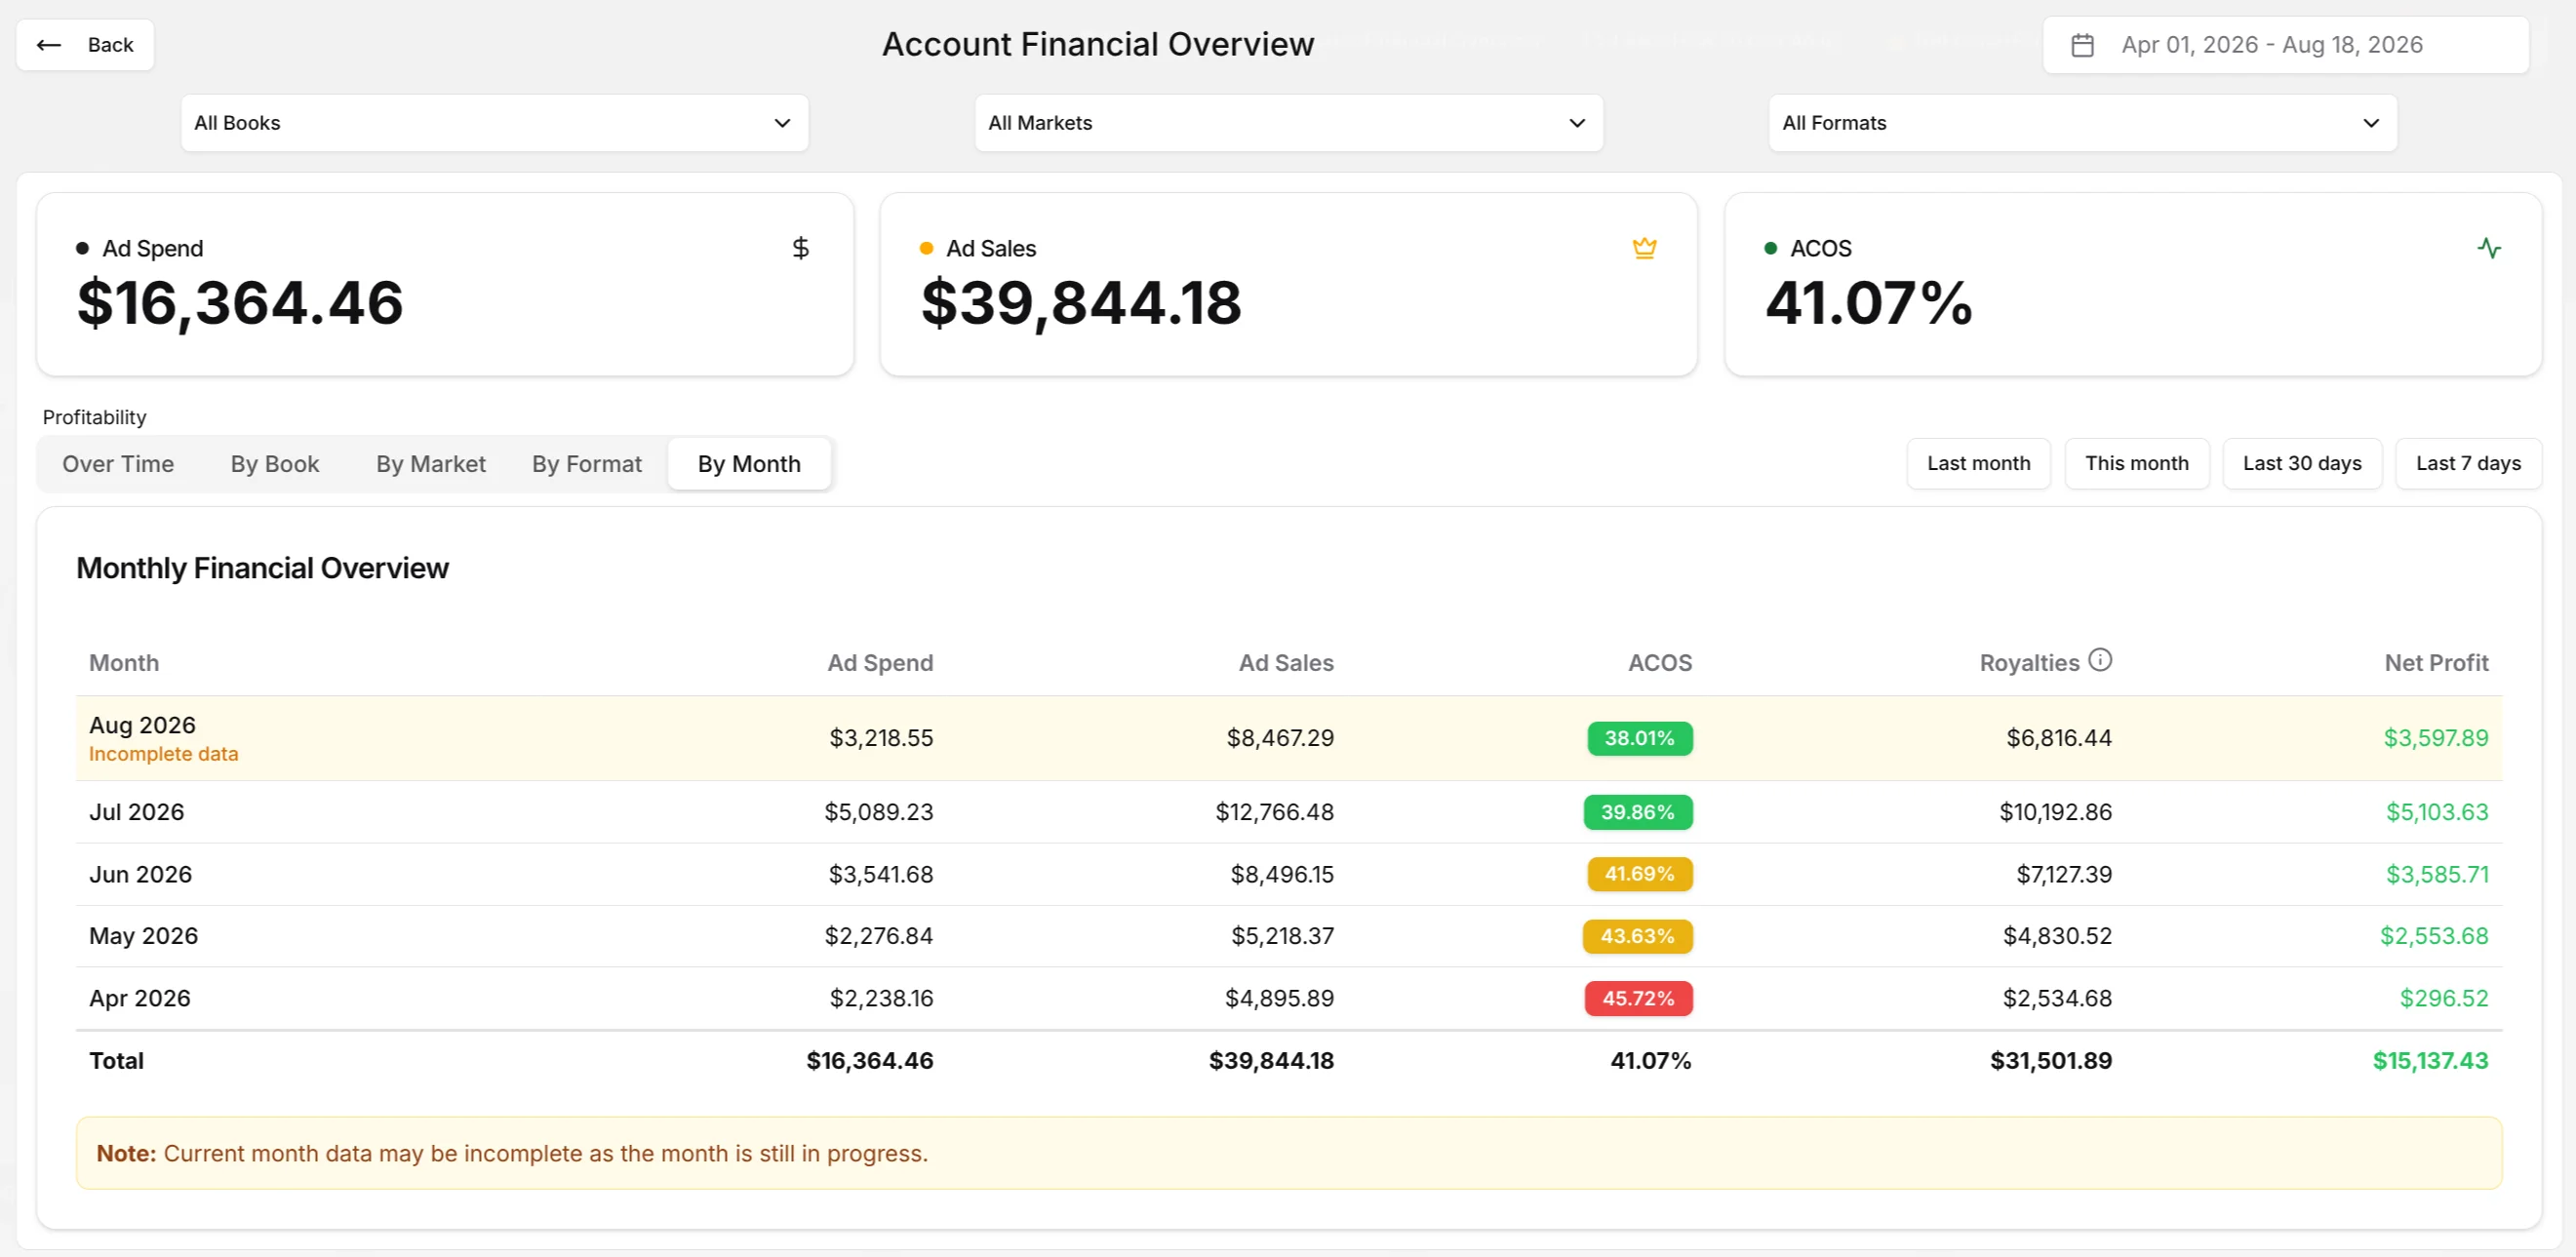Click the Incomplete data warning text
The image size is (2576, 1257).
[163, 754]
